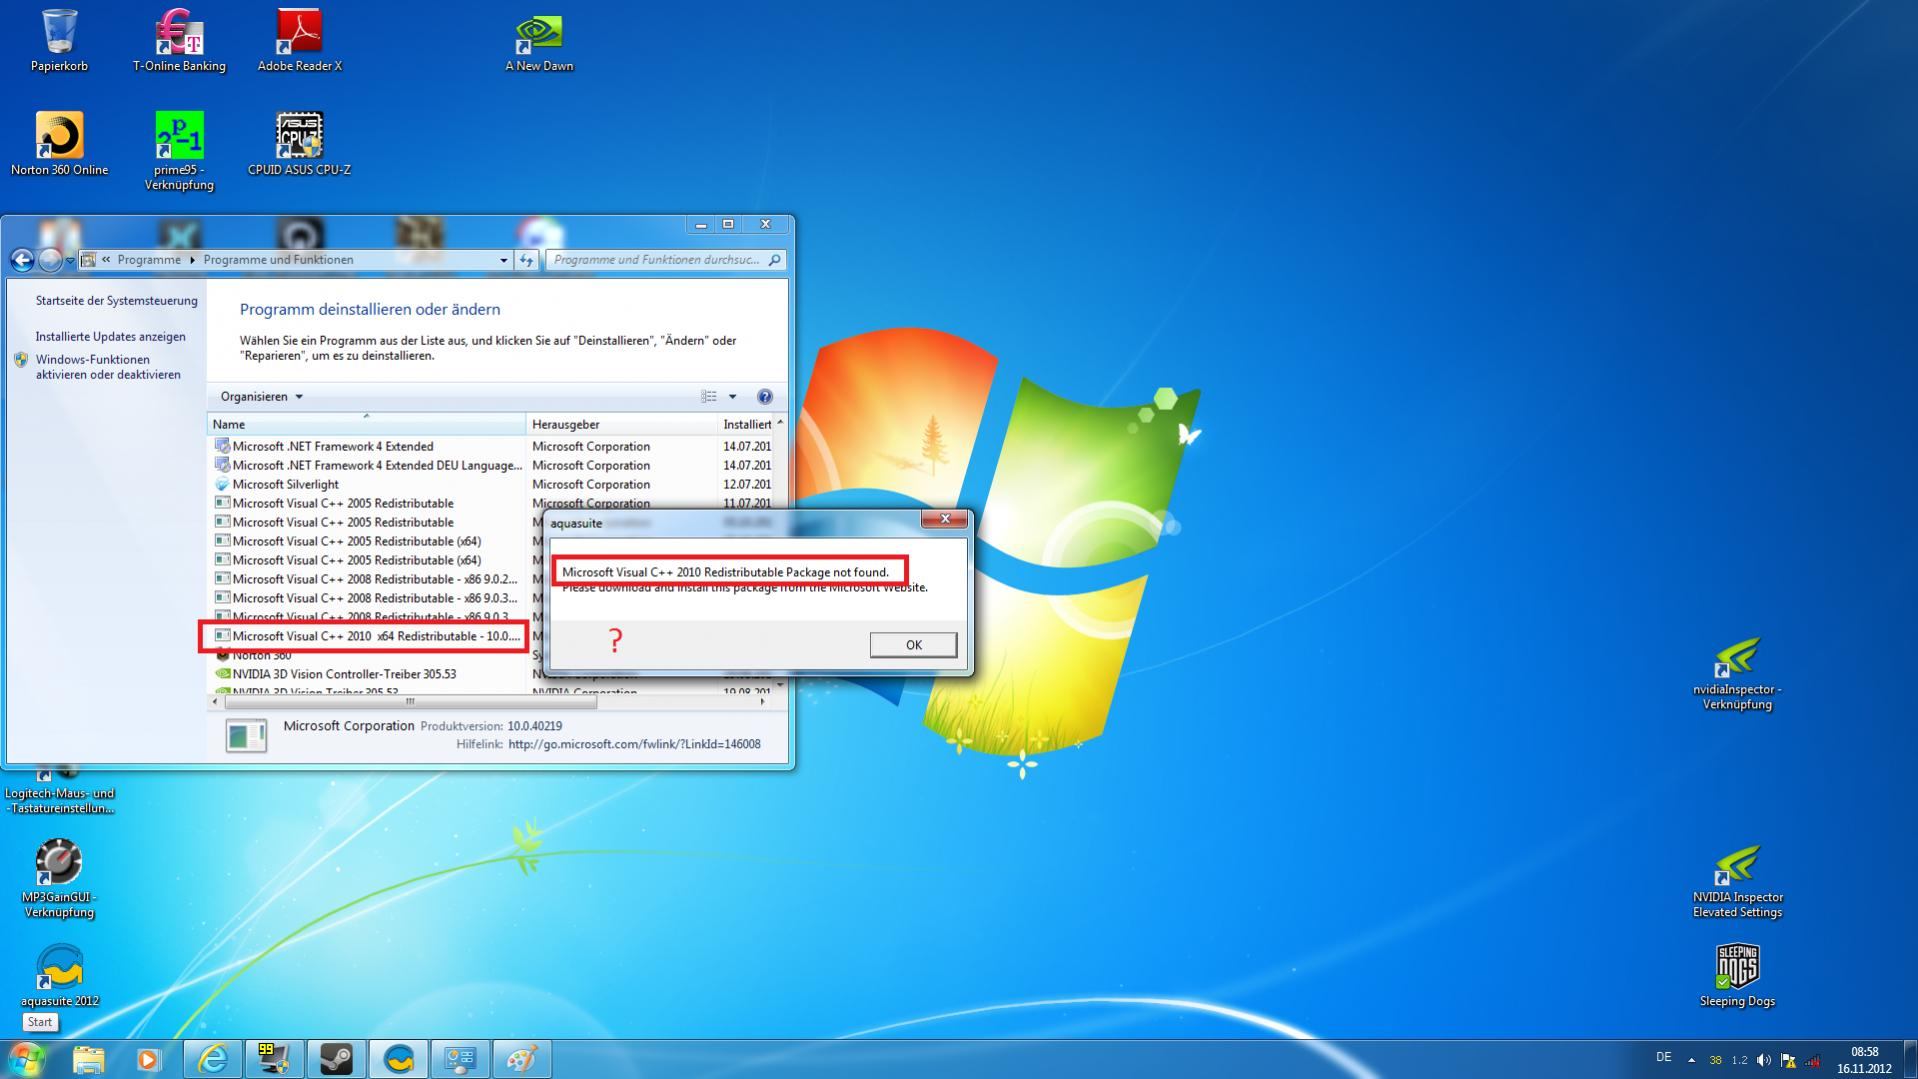Switch to Paint in the taskbar

[522, 1059]
